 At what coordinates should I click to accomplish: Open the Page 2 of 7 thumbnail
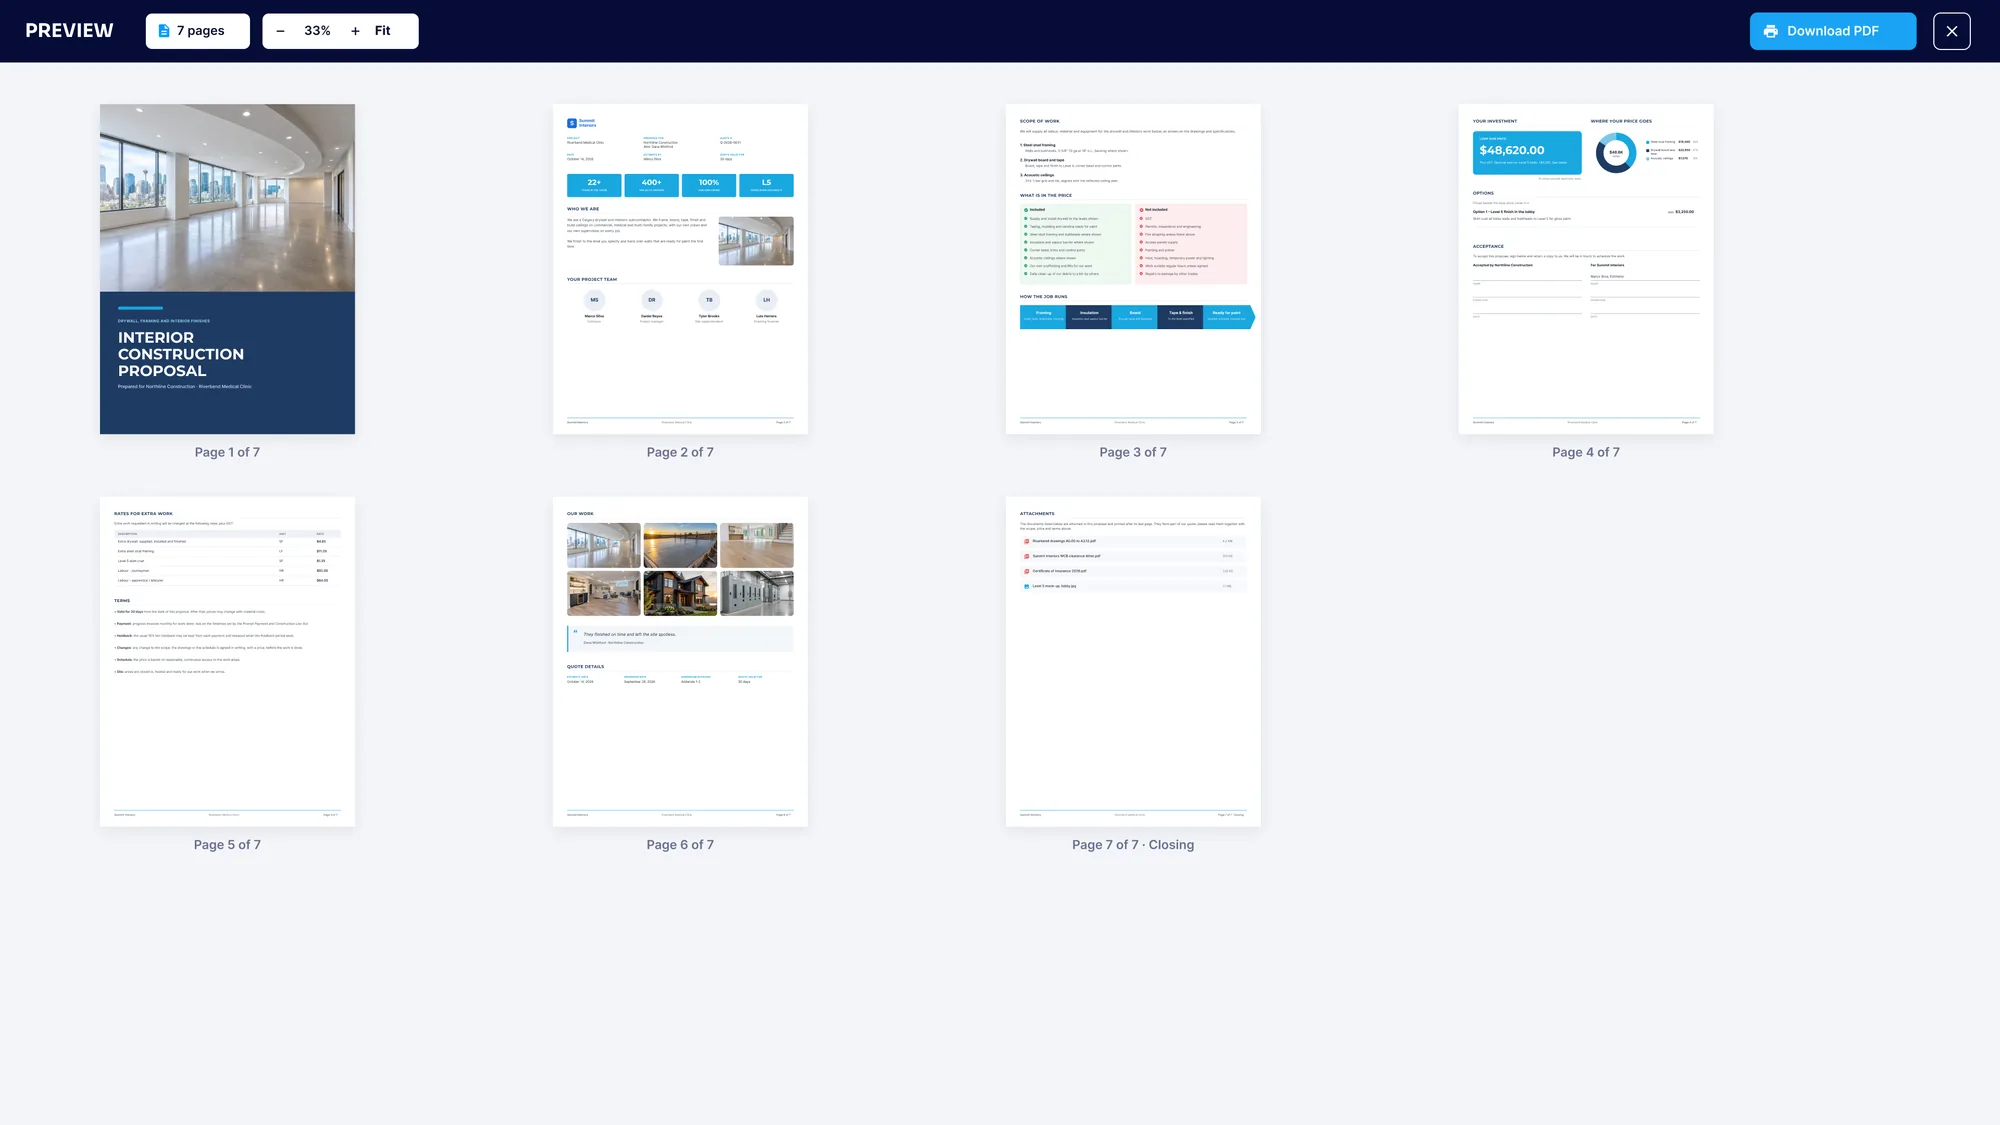pos(680,269)
